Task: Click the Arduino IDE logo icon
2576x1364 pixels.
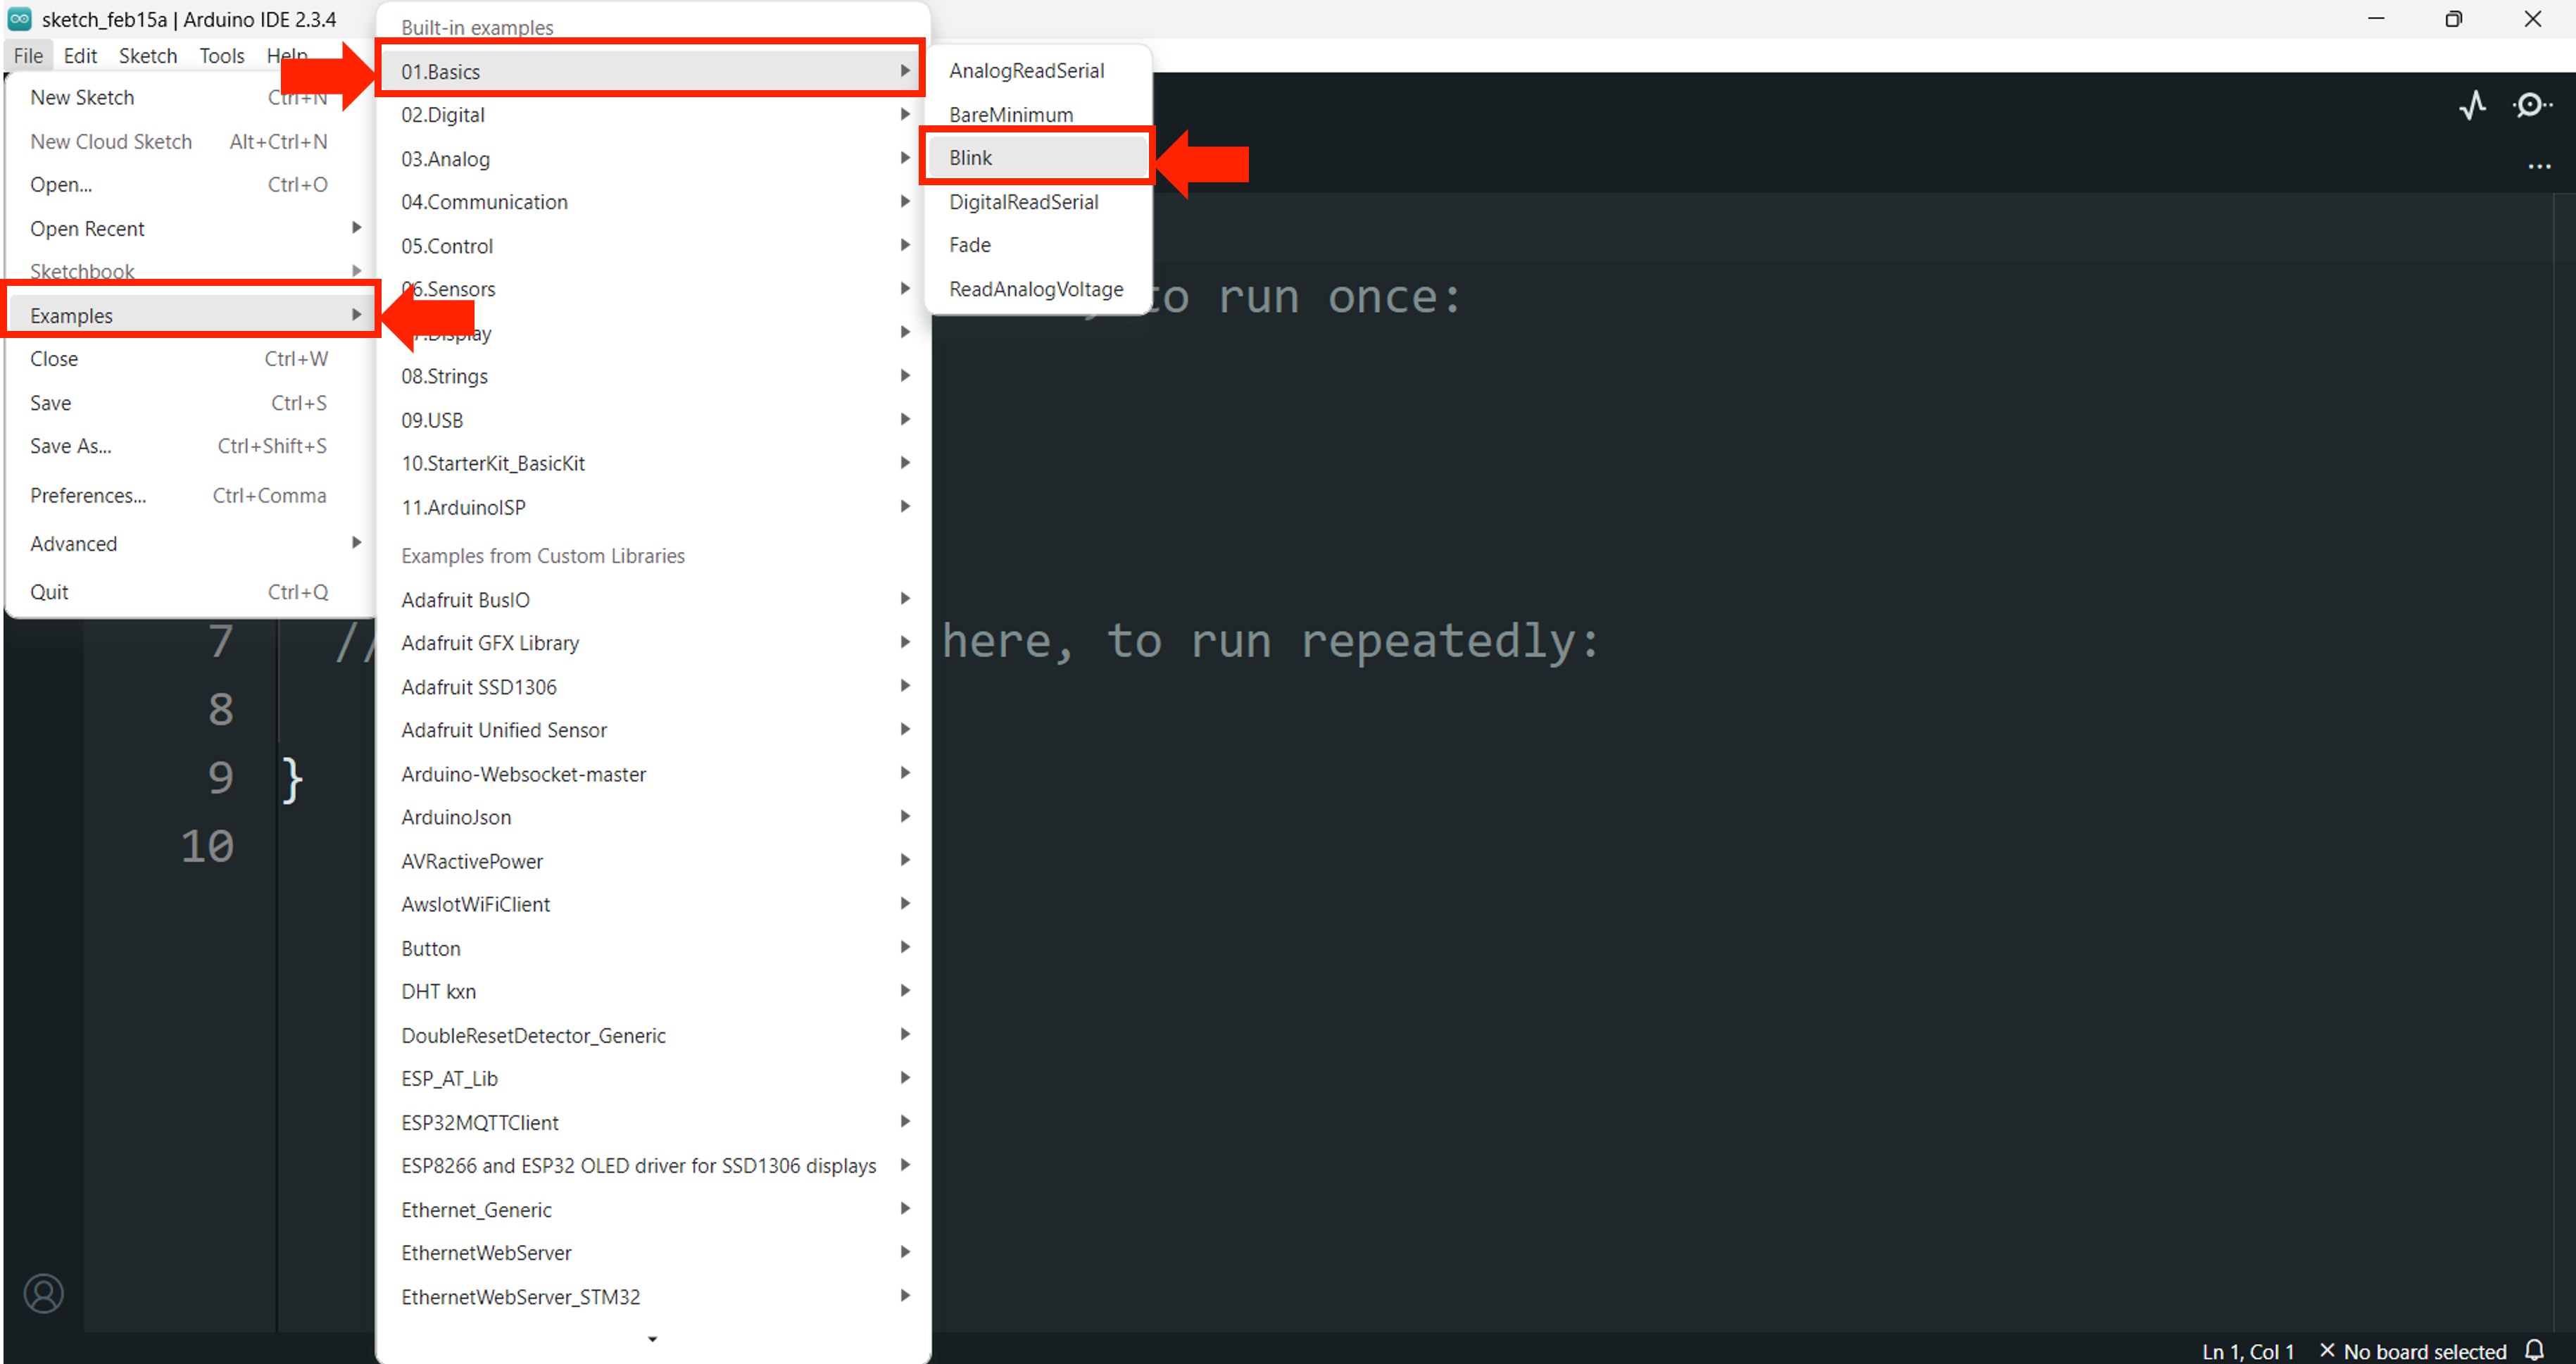Action: tap(19, 19)
